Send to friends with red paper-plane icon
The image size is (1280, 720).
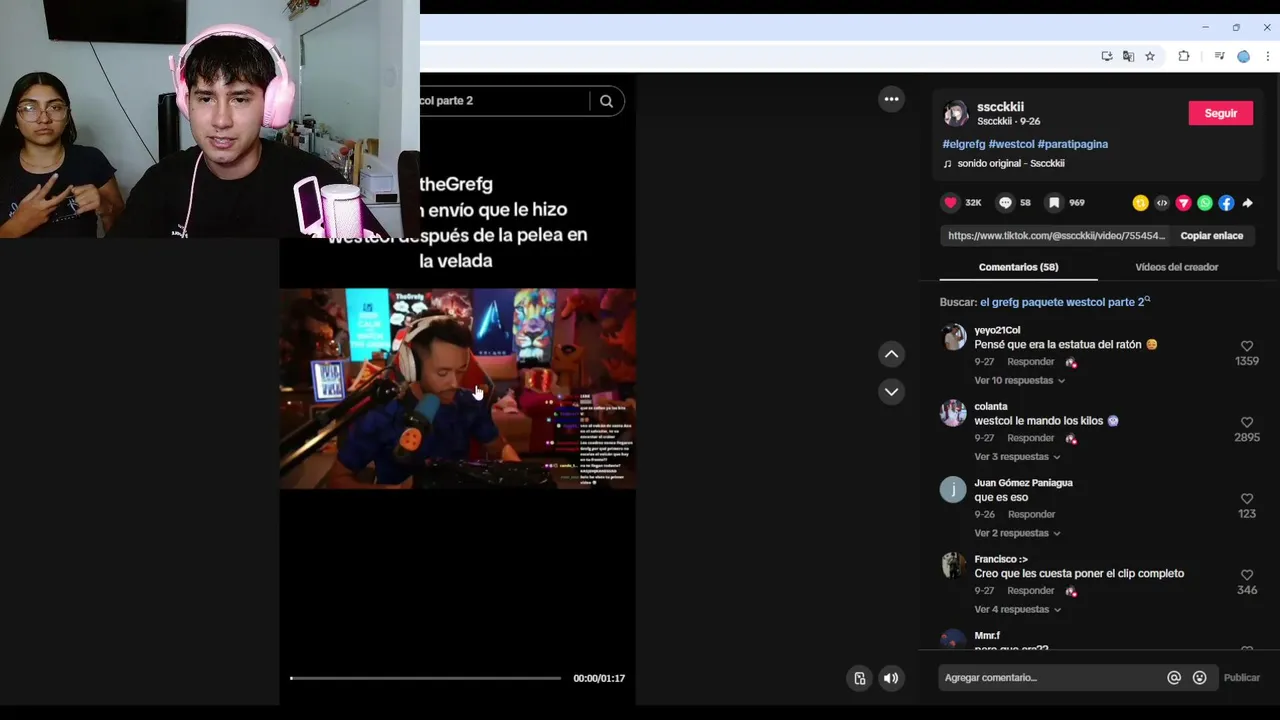(1183, 203)
